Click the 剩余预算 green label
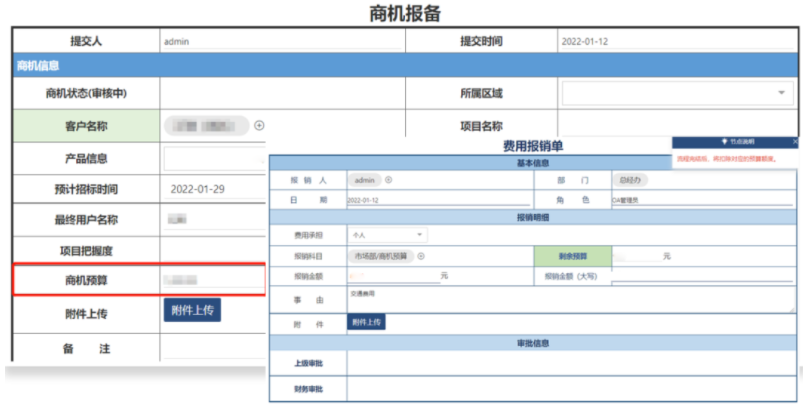Viewport: 803px width, 411px height. coord(573,256)
